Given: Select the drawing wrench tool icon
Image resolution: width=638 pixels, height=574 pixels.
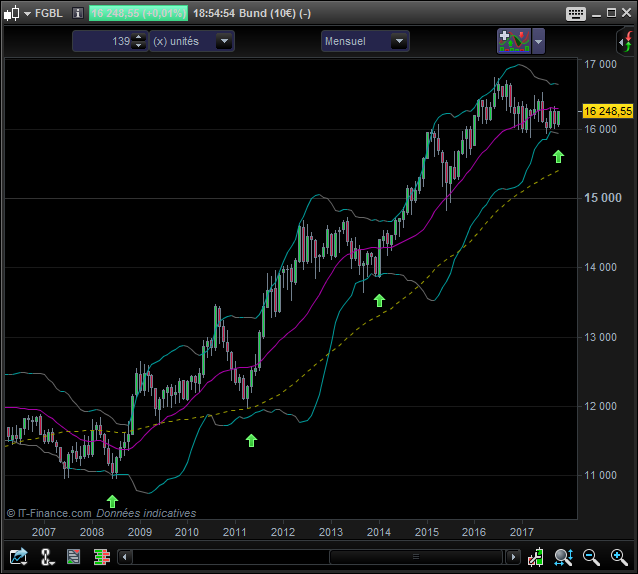Looking at the screenshot, I should (46, 557).
